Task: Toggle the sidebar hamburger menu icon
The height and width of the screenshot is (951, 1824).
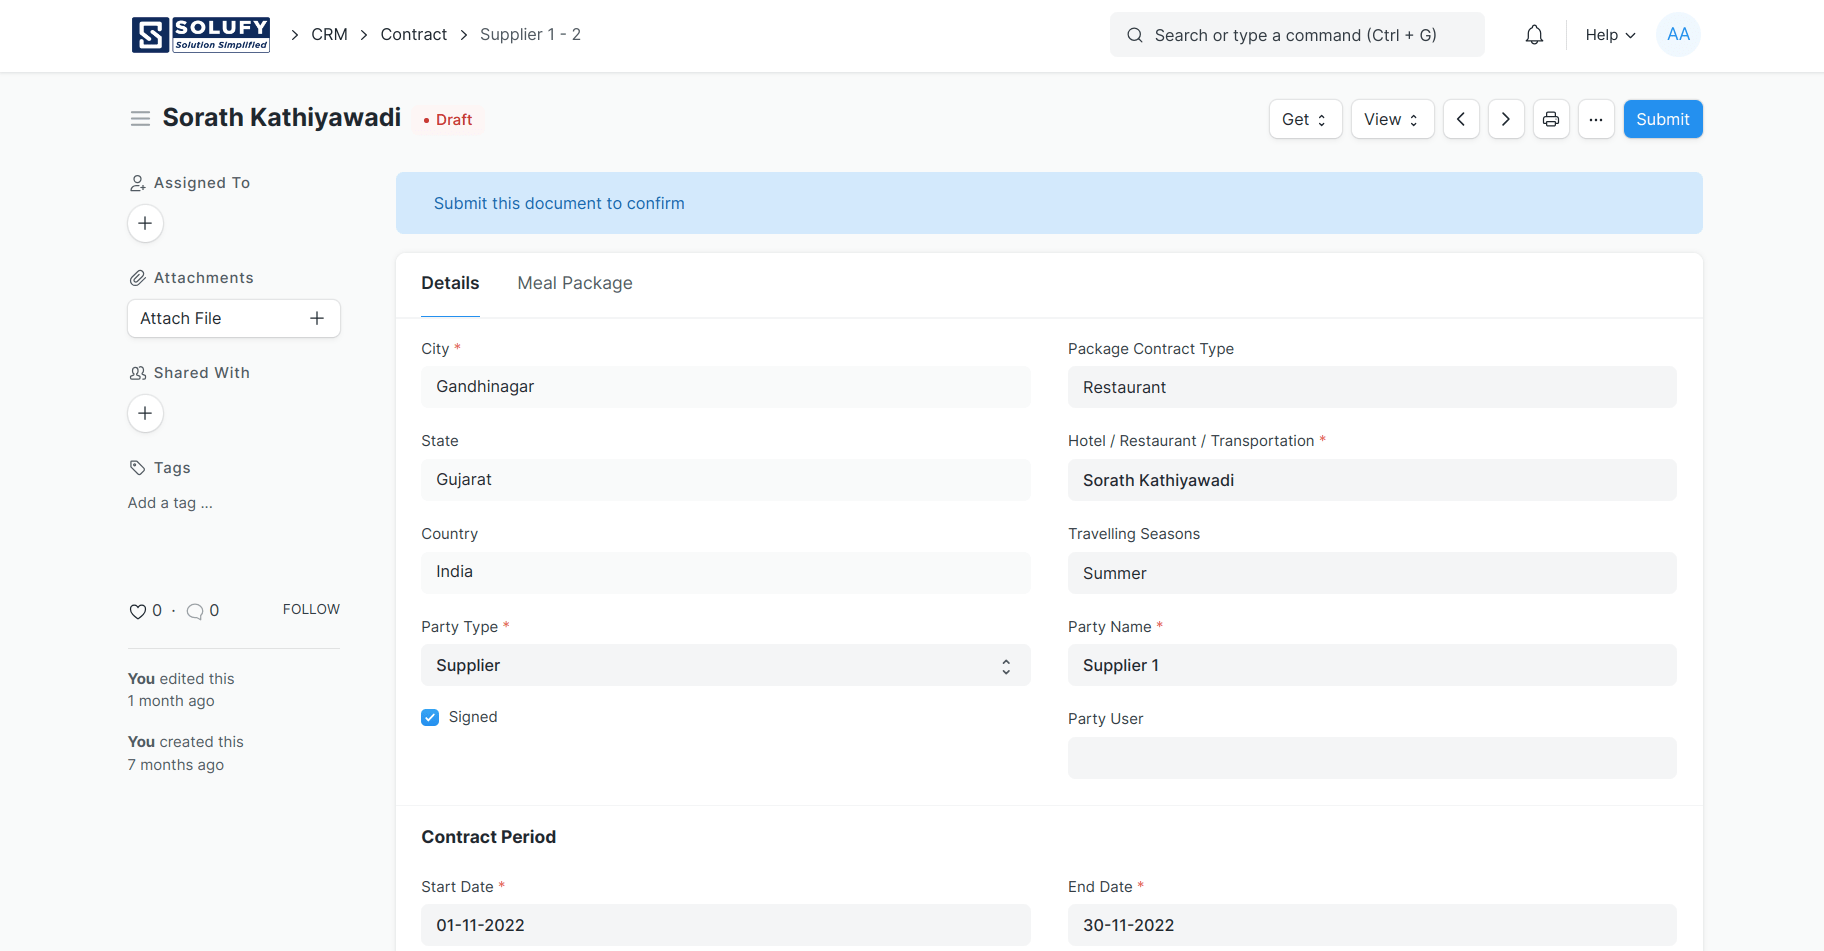Action: point(140,119)
